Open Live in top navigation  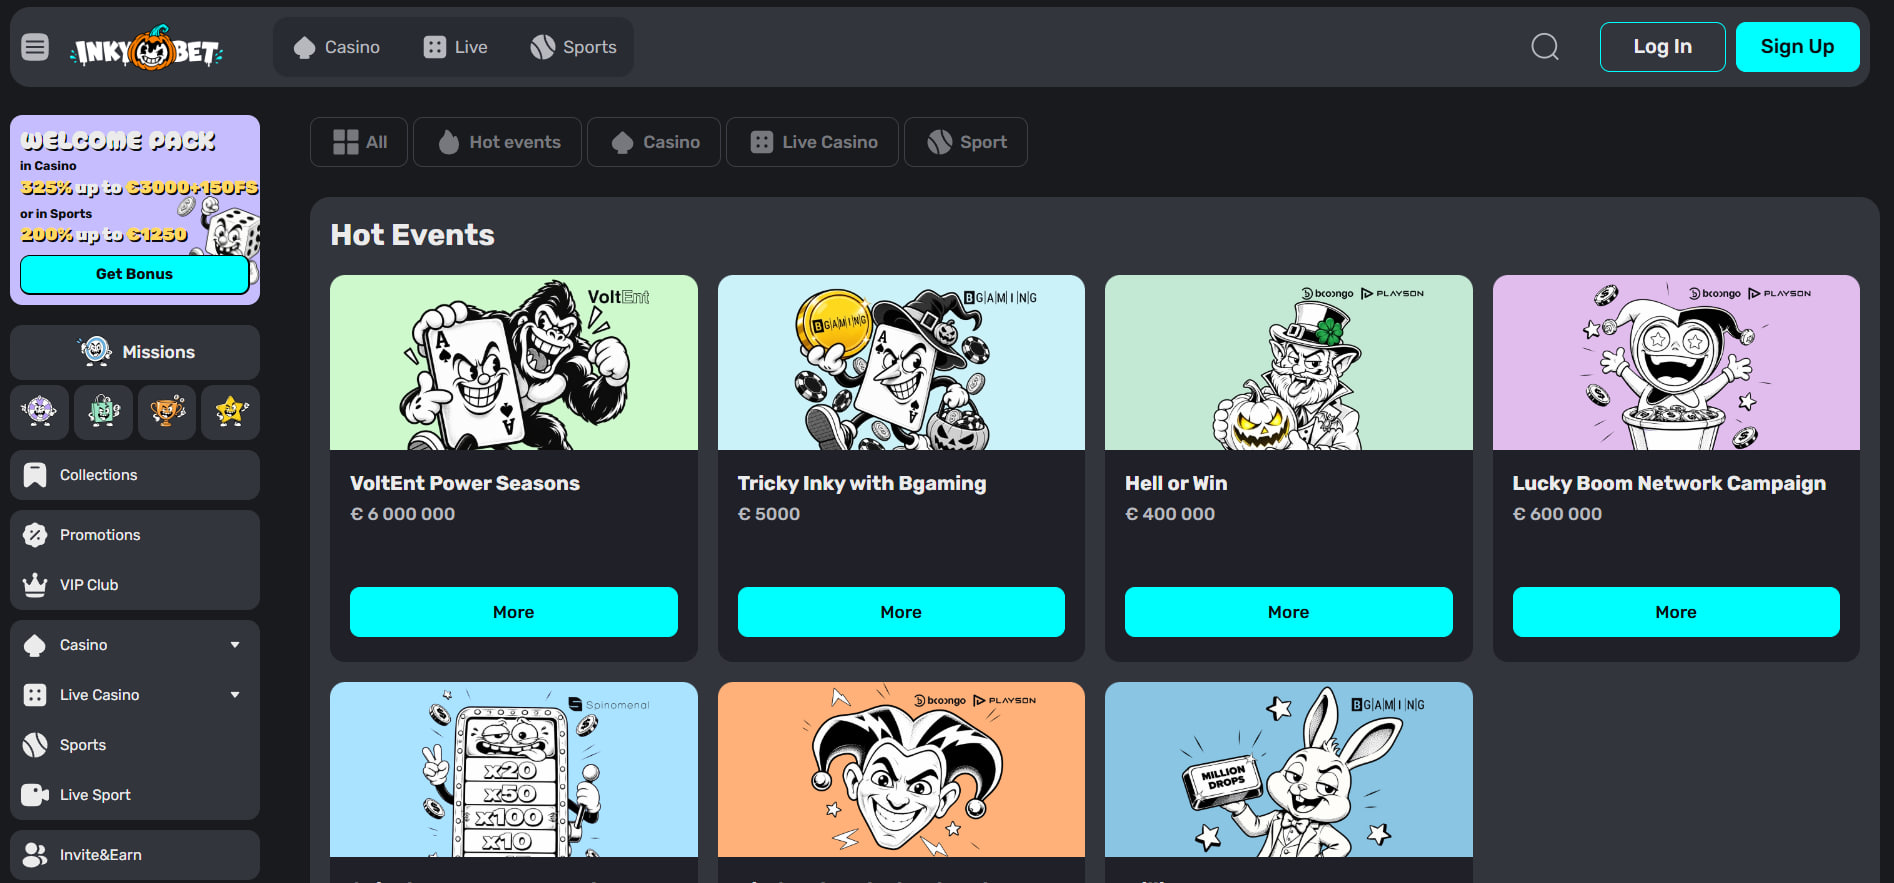coord(455,47)
